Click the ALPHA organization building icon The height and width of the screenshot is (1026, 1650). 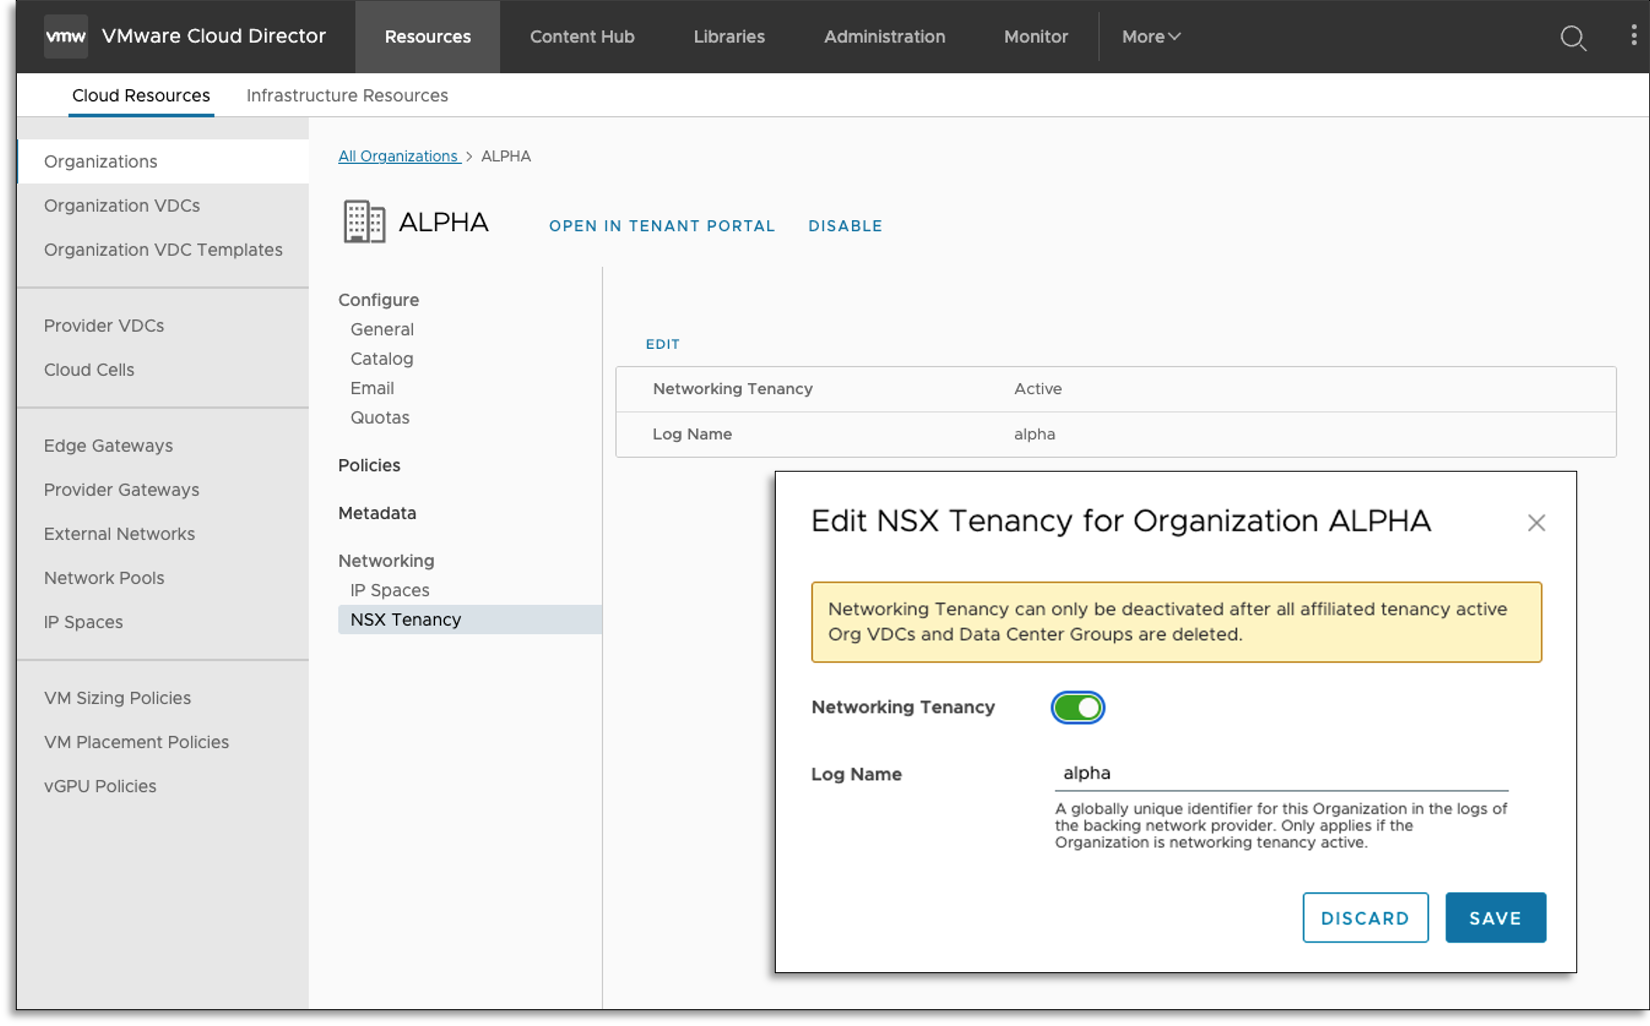pos(364,222)
